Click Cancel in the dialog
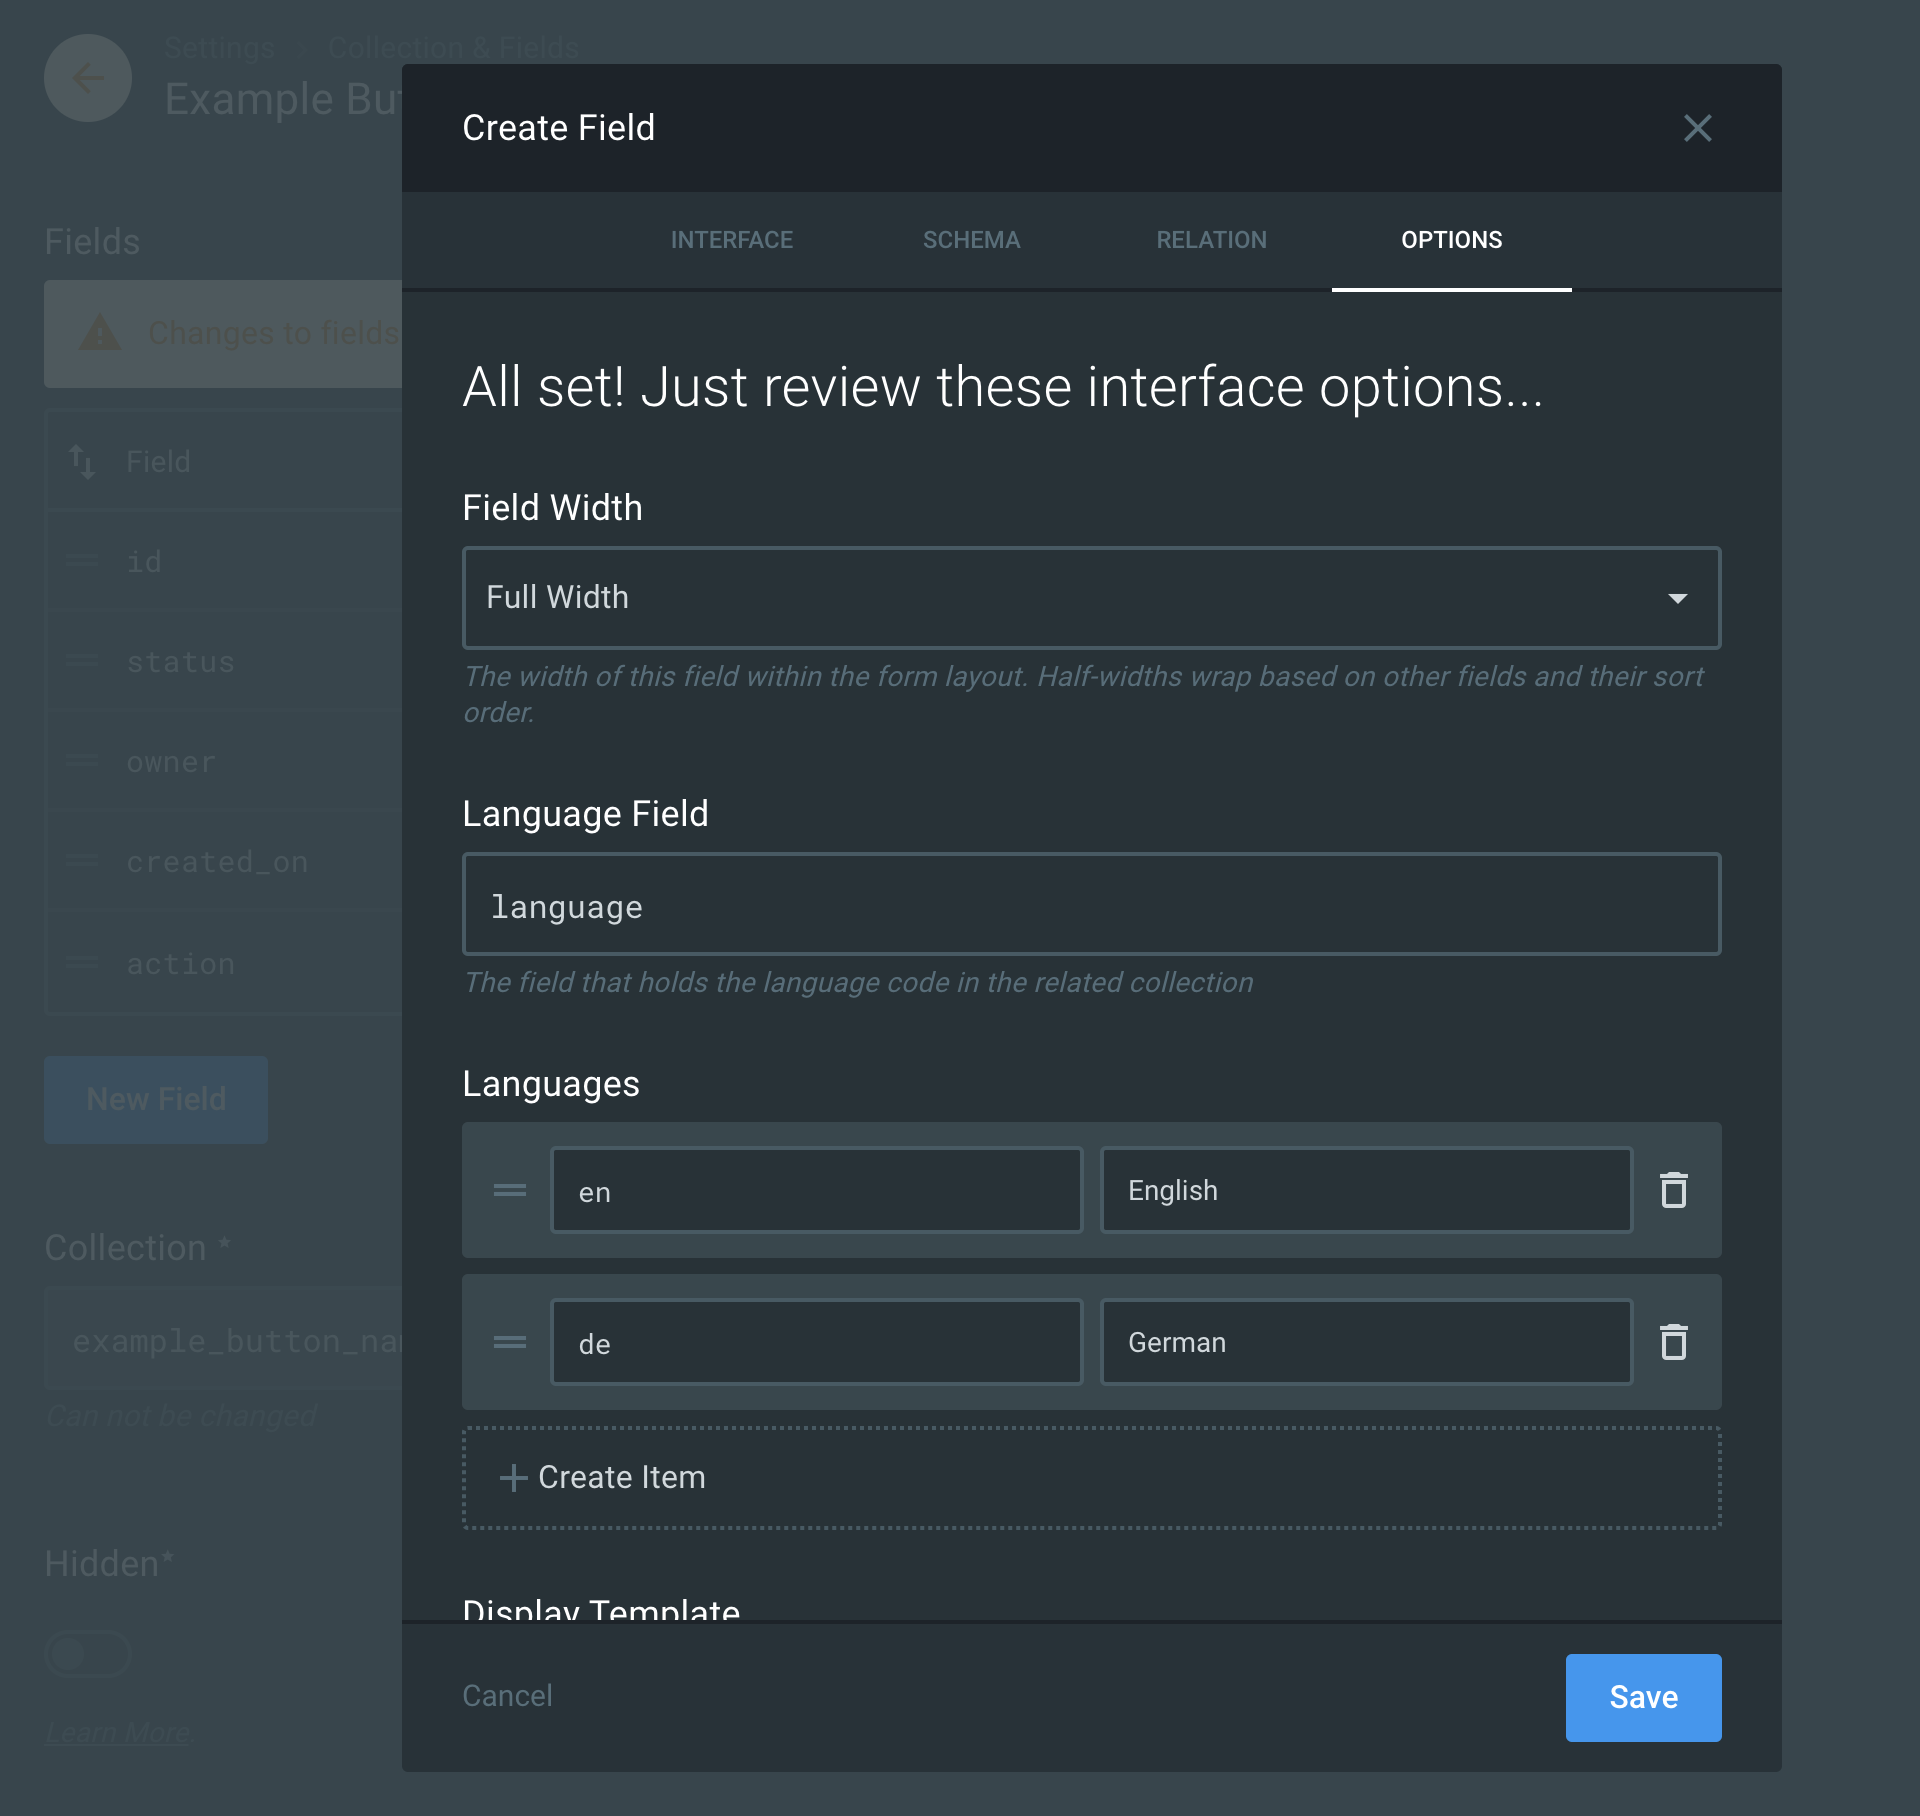1920x1816 pixels. (507, 1696)
